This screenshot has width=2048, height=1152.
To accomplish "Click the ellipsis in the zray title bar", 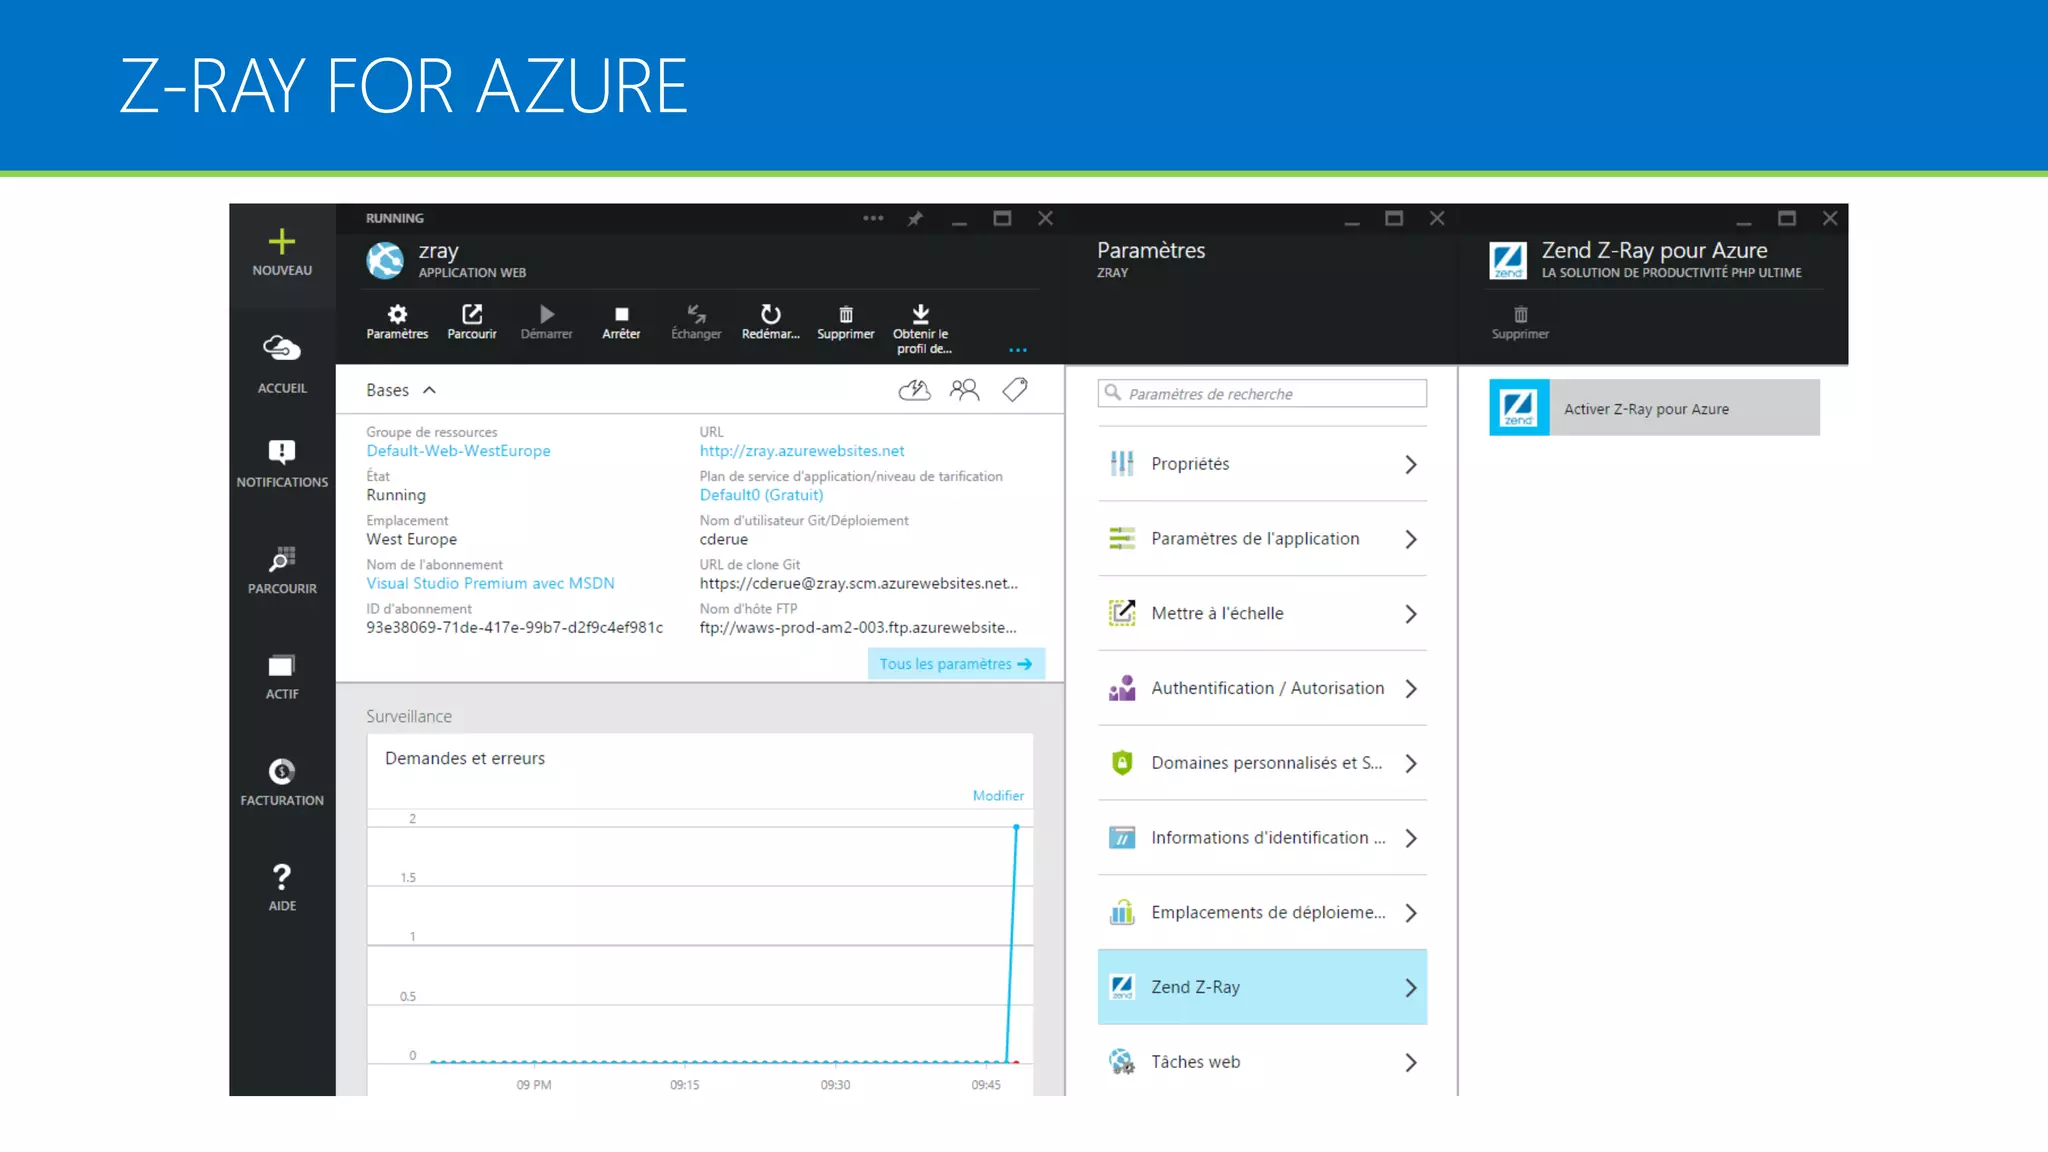I will point(873,218).
